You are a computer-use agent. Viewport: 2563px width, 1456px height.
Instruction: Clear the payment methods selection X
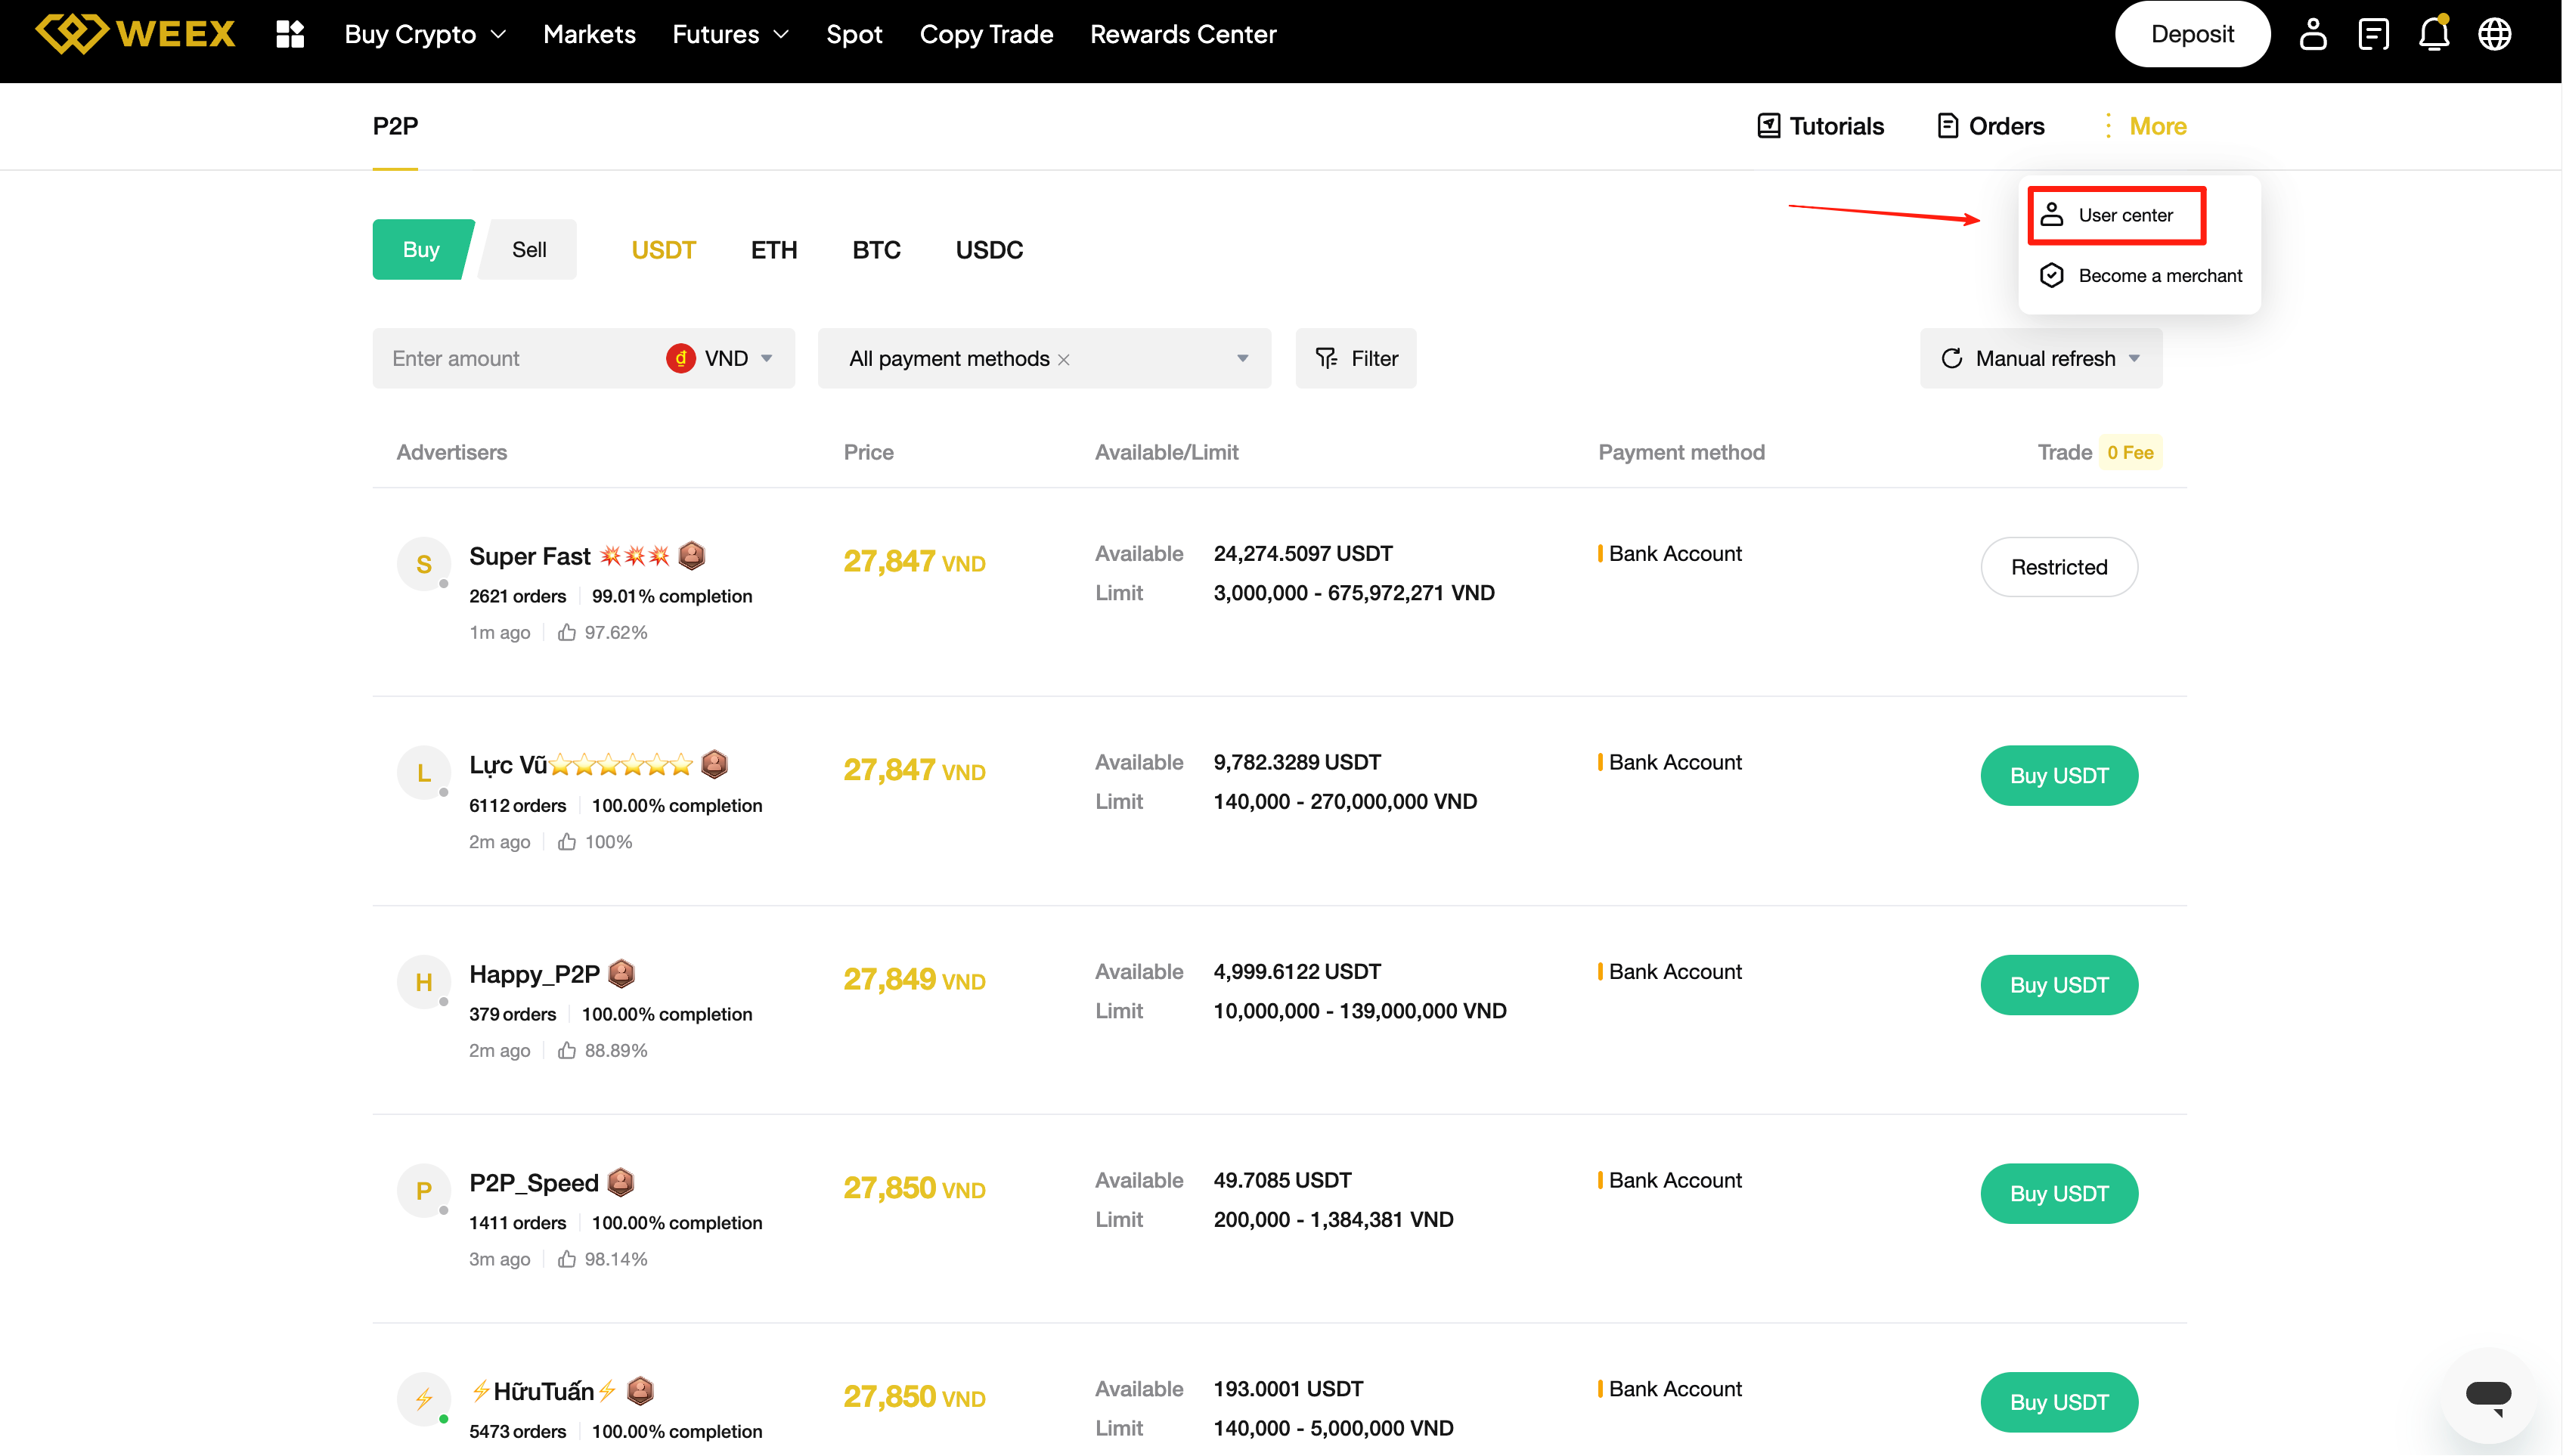coord(1064,360)
